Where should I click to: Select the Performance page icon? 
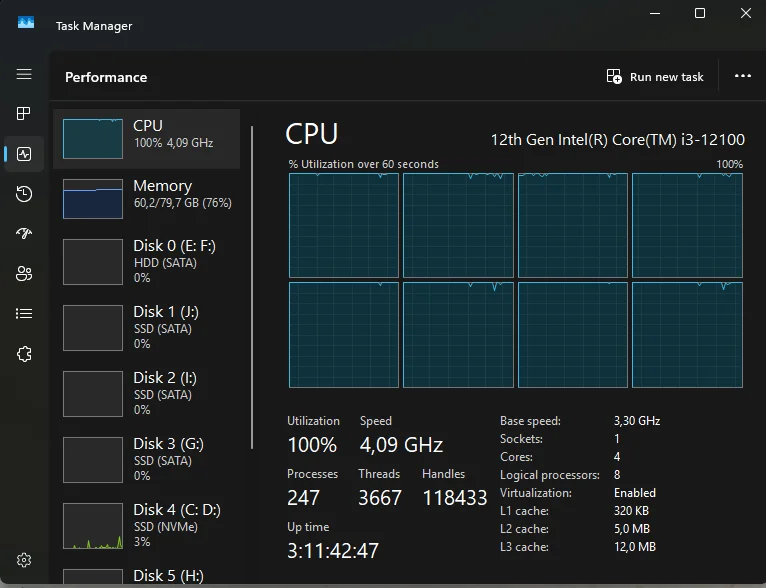pyautogui.click(x=24, y=154)
